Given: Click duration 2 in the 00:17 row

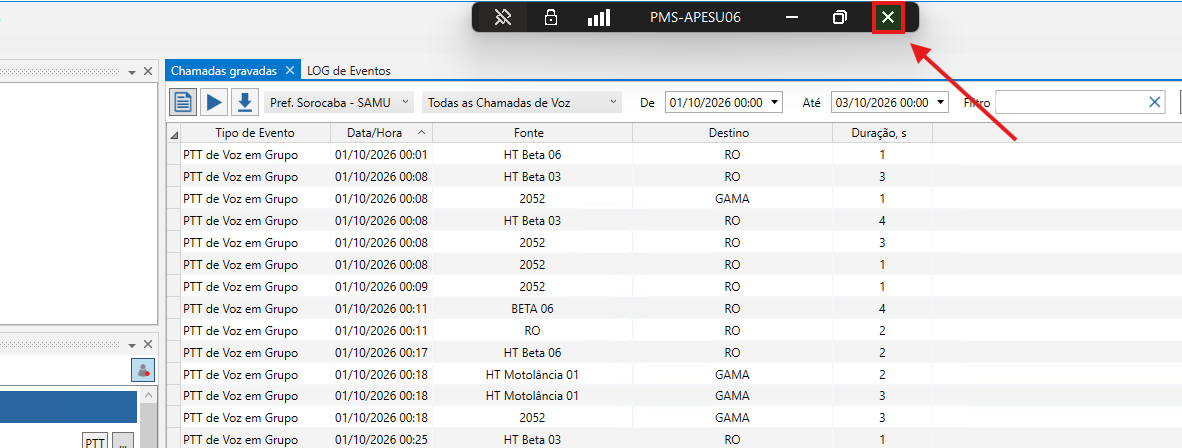Looking at the screenshot, I should [882, 352].
